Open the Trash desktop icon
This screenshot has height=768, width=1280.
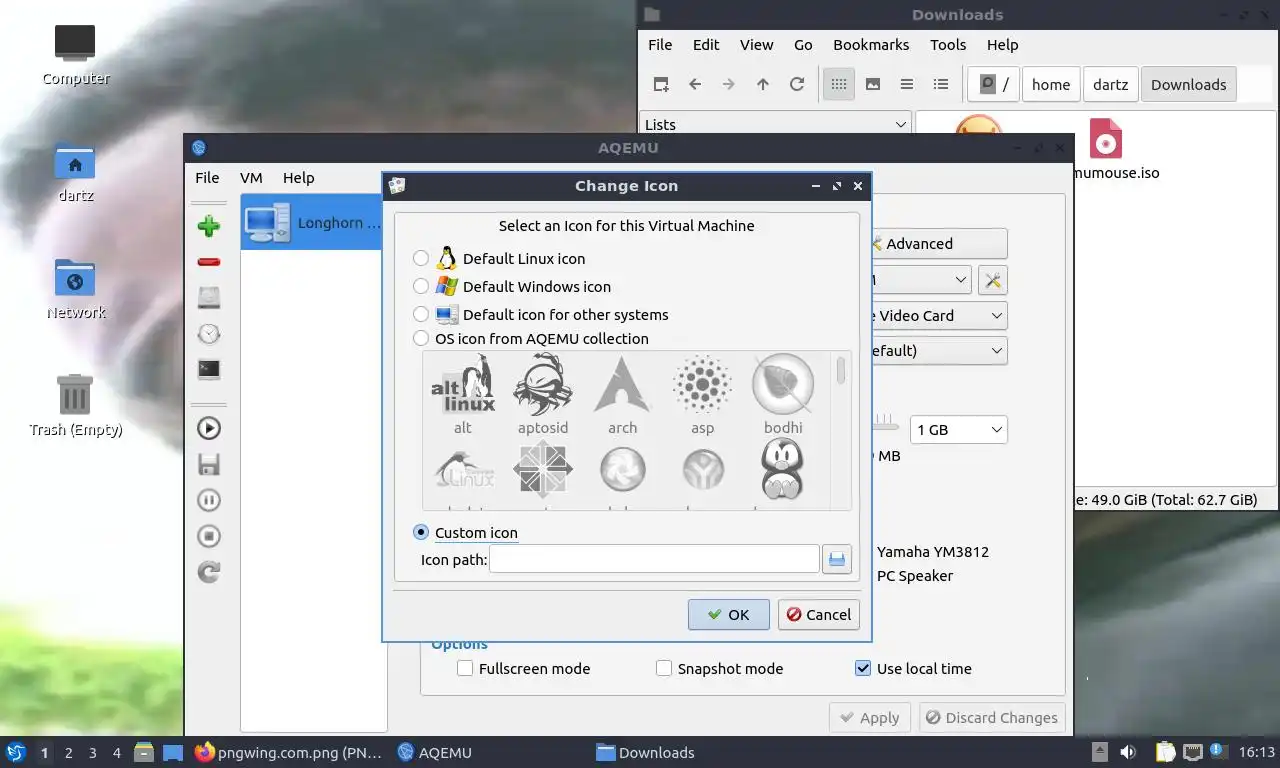coord(75,406)
